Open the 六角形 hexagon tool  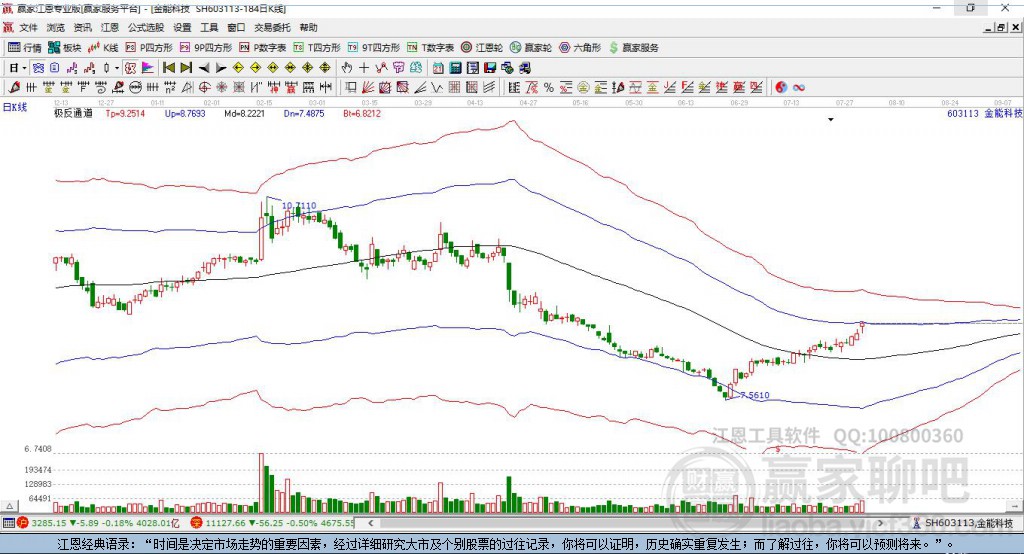580,48
